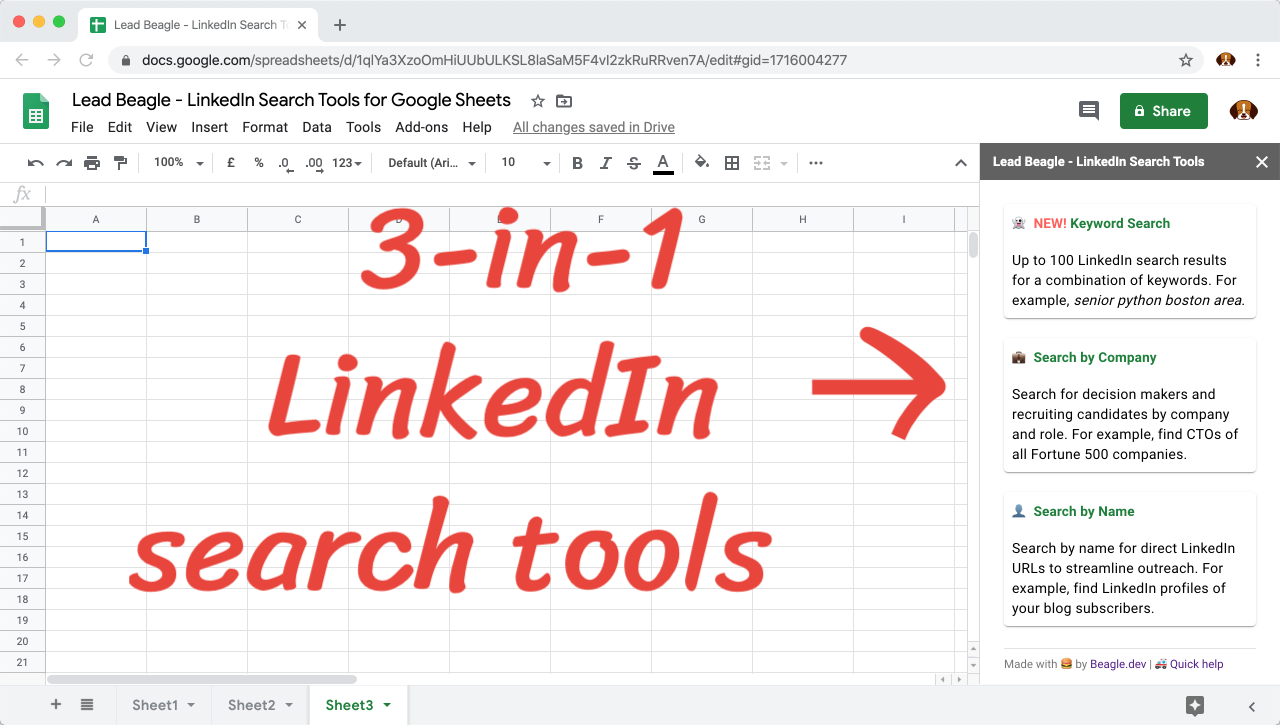Open the Sheet1 tab dropdown arrow
Screen dimensions: 1280x725
pos(191,706)
